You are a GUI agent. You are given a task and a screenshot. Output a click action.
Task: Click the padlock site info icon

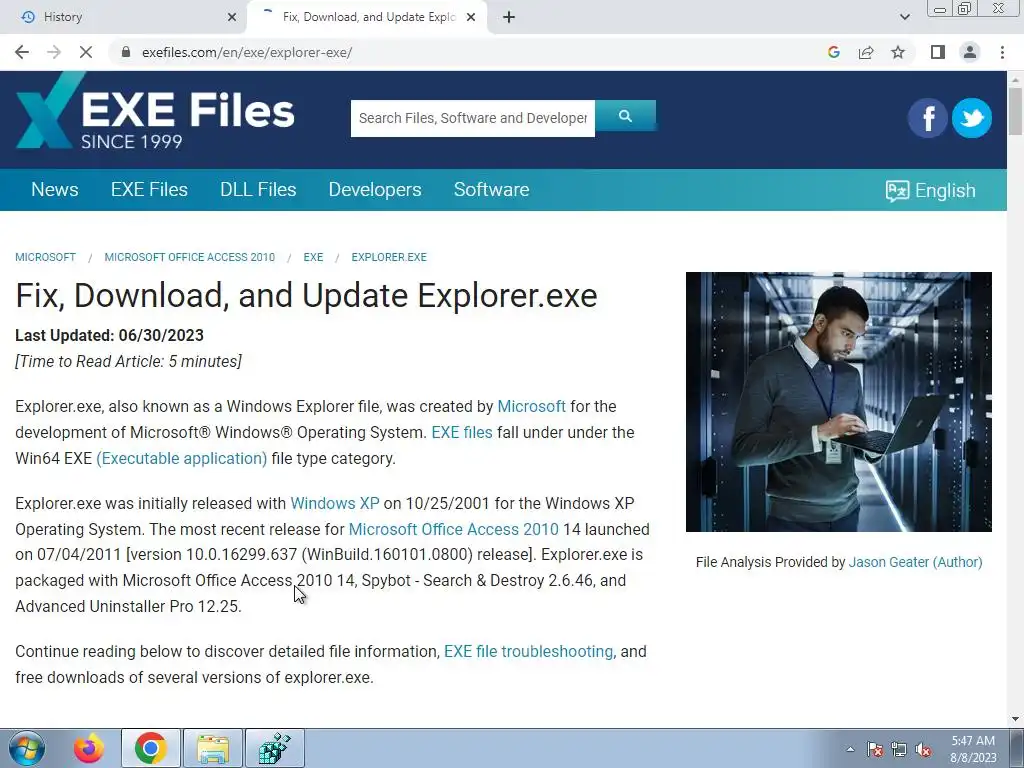[126, 52]
